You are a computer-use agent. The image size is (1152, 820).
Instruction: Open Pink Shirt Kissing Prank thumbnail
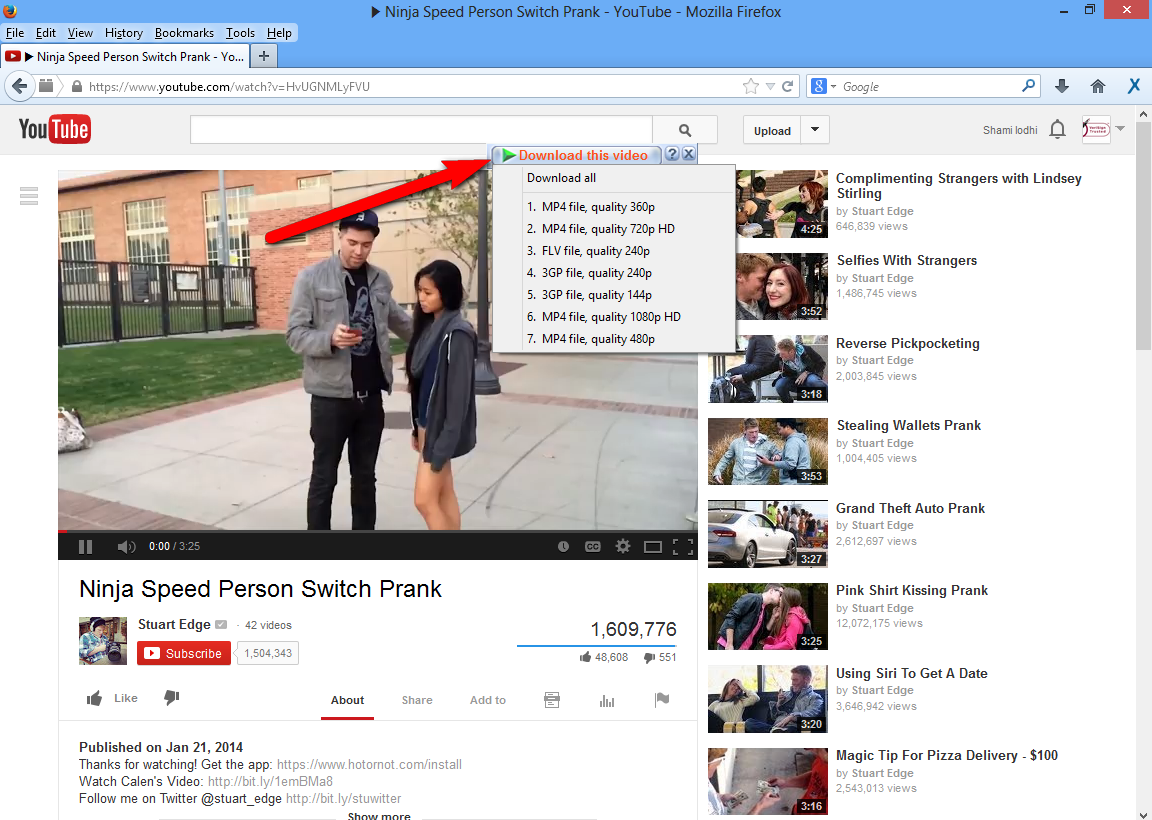tap(768, 616)
